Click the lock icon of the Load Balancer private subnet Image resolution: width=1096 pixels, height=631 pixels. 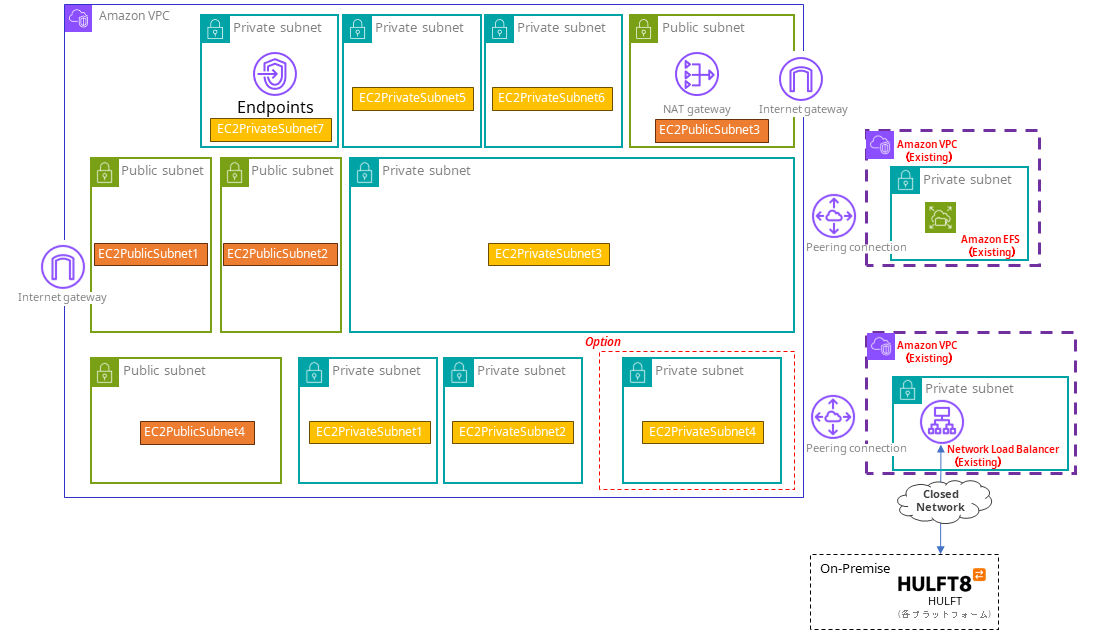[907, 390]
